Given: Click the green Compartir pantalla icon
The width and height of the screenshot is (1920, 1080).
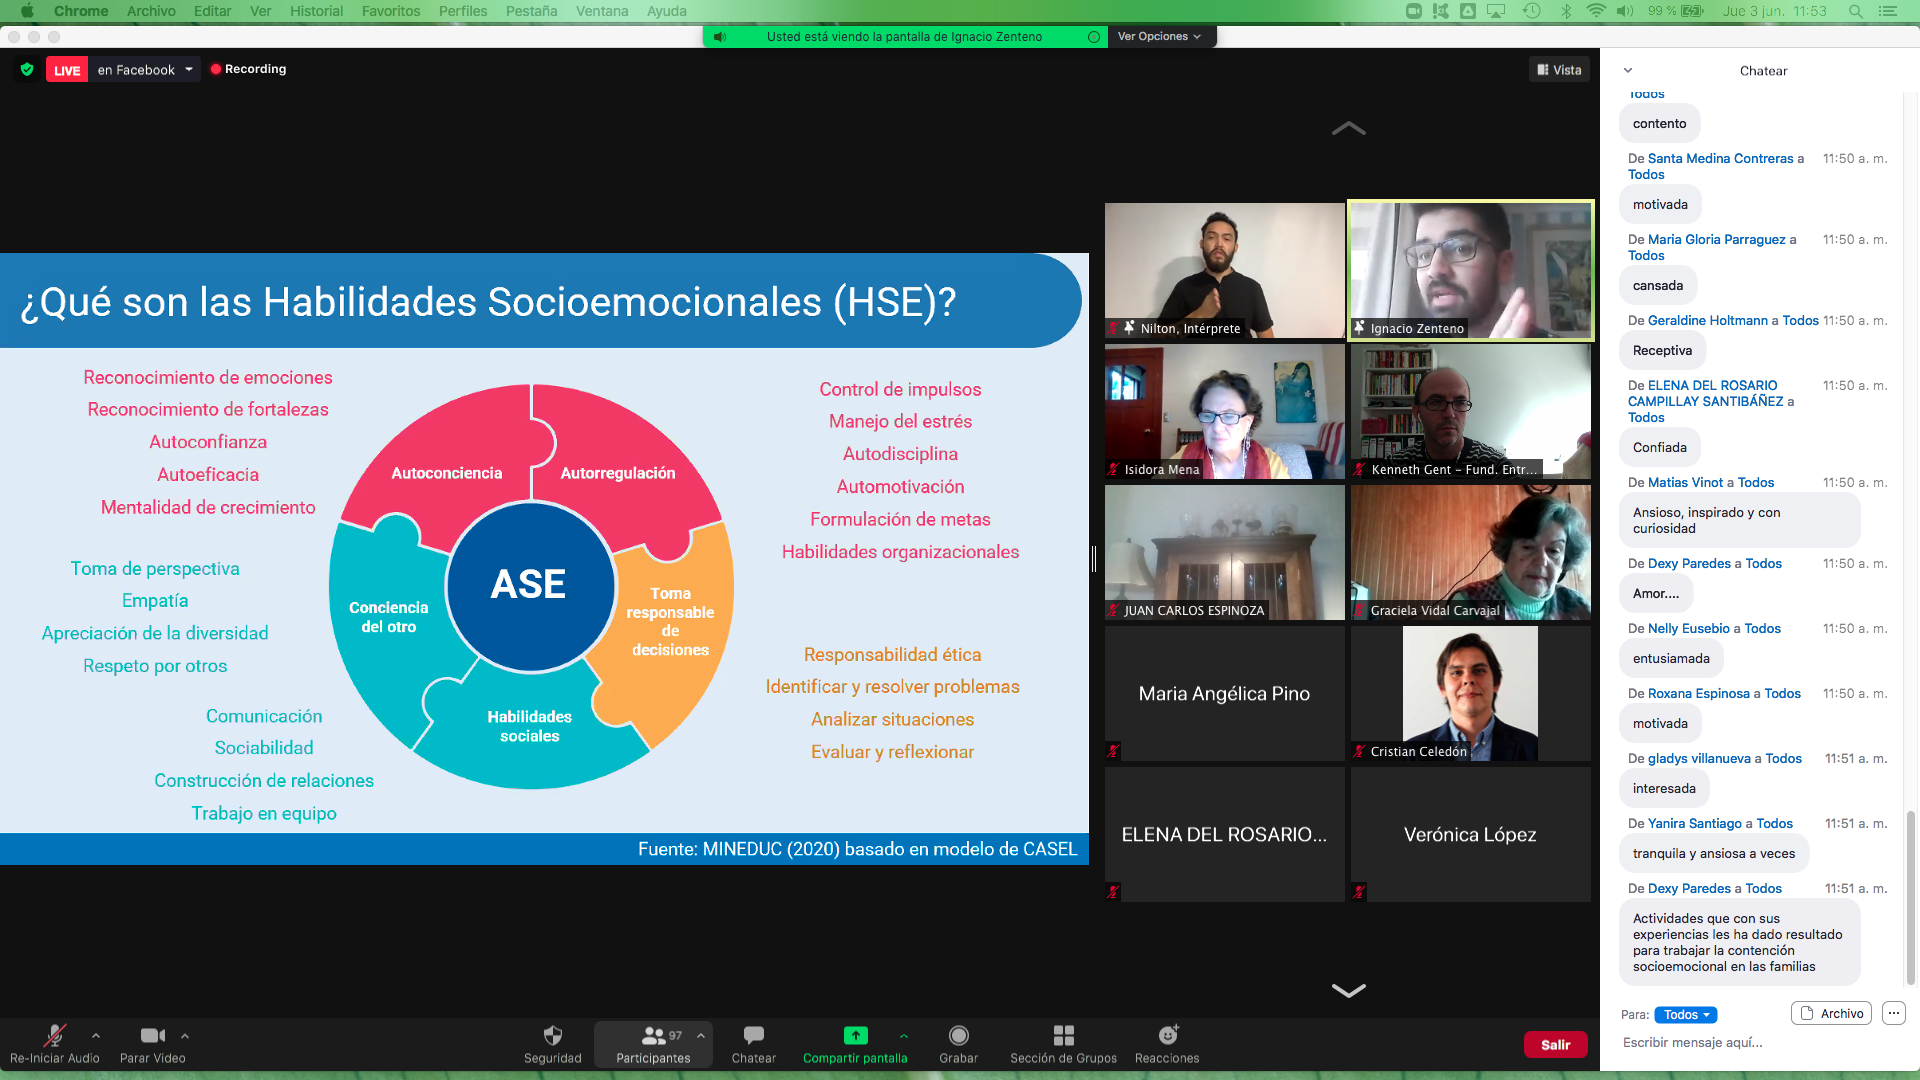Looking at the screenshot, I should (855, 1036).
